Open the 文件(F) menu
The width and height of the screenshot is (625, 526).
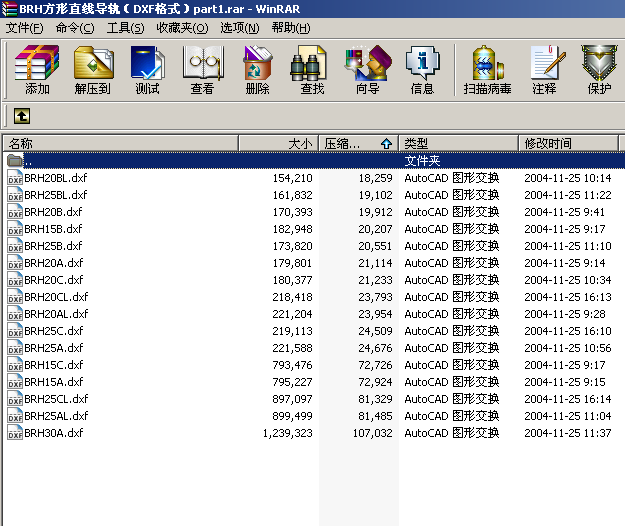pyautogui.click(x=25, y=28)
